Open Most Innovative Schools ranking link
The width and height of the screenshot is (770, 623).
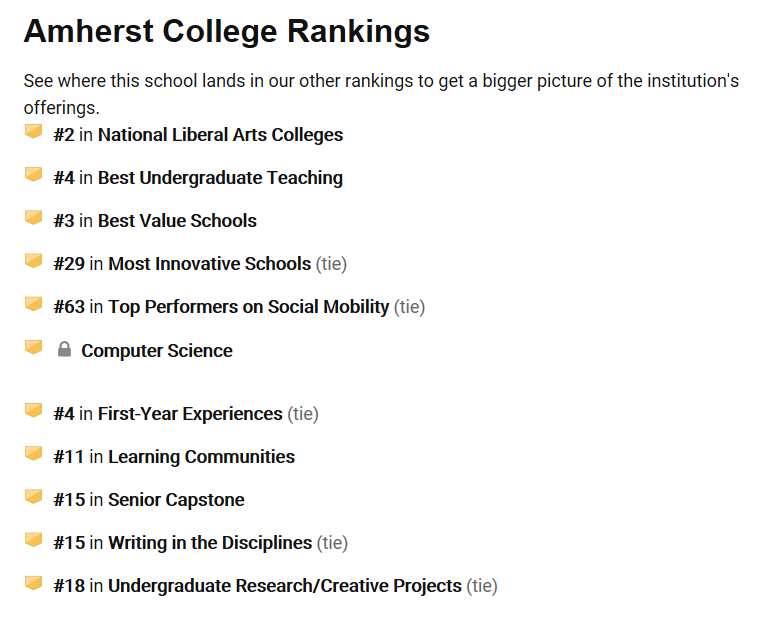pyautogui.click(x=209, y=264)
